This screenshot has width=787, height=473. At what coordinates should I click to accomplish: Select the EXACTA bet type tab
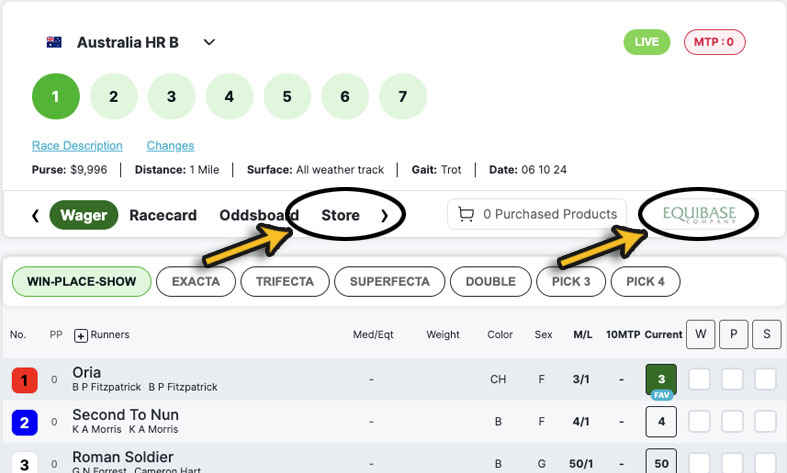tap(196, 282)
